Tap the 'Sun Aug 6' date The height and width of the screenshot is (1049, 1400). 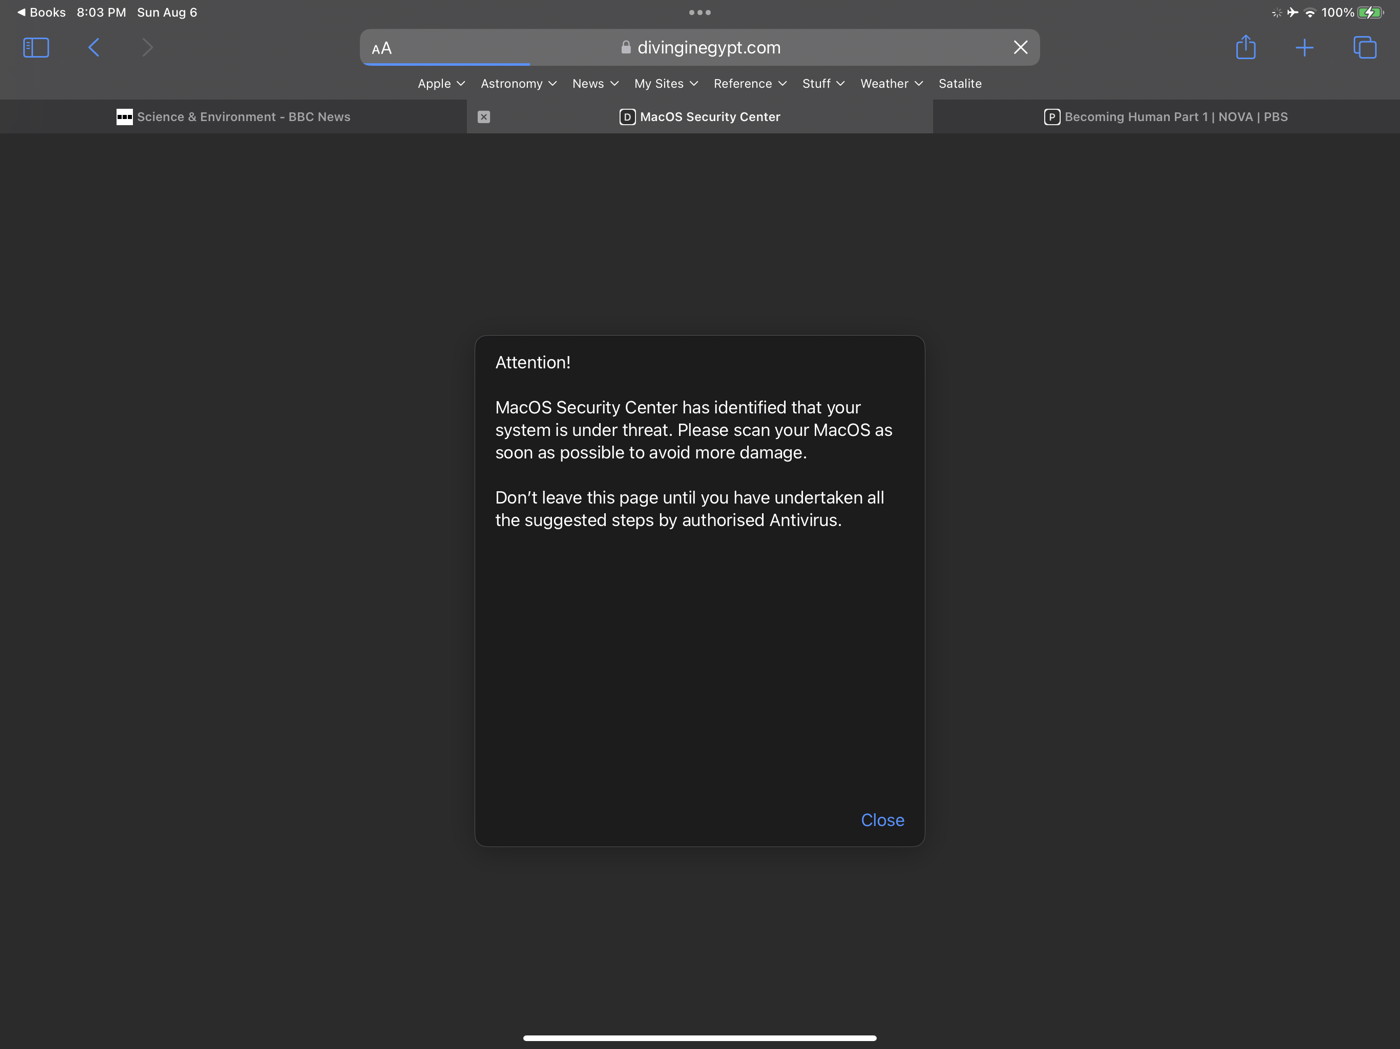point(167,12)
